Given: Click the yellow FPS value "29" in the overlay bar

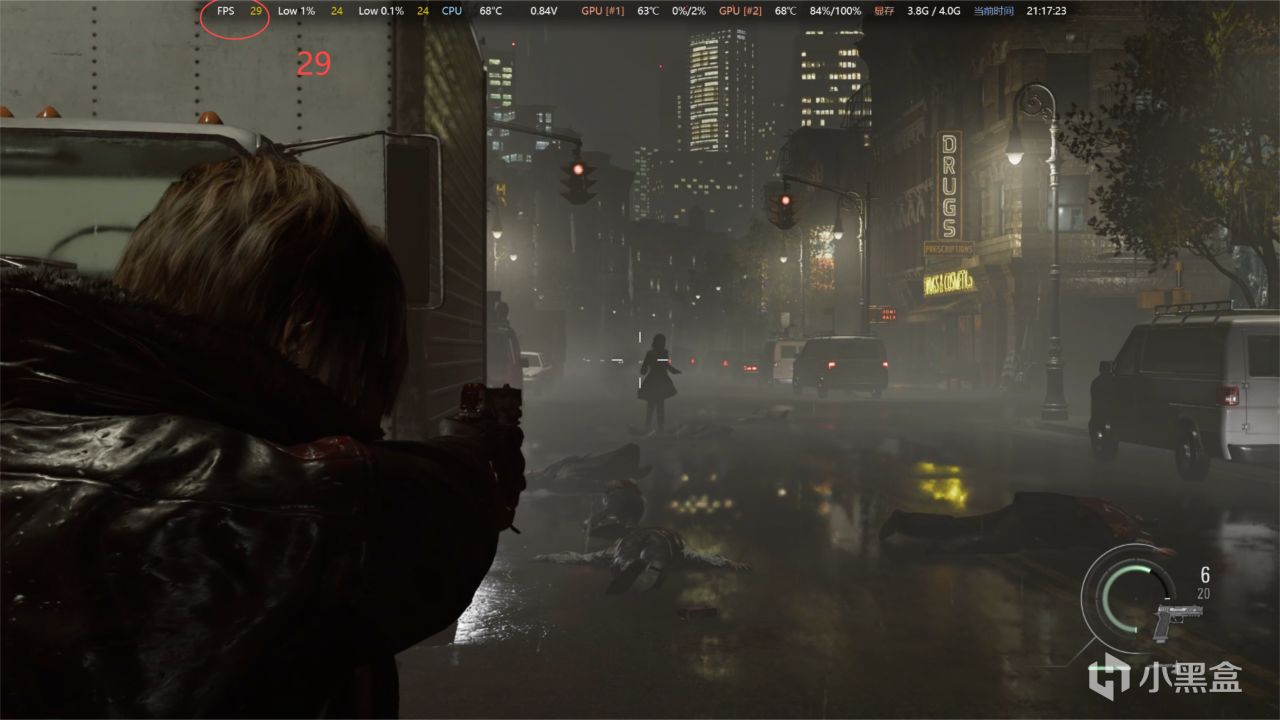Looking at the screenshot, I should click(256, 11).
